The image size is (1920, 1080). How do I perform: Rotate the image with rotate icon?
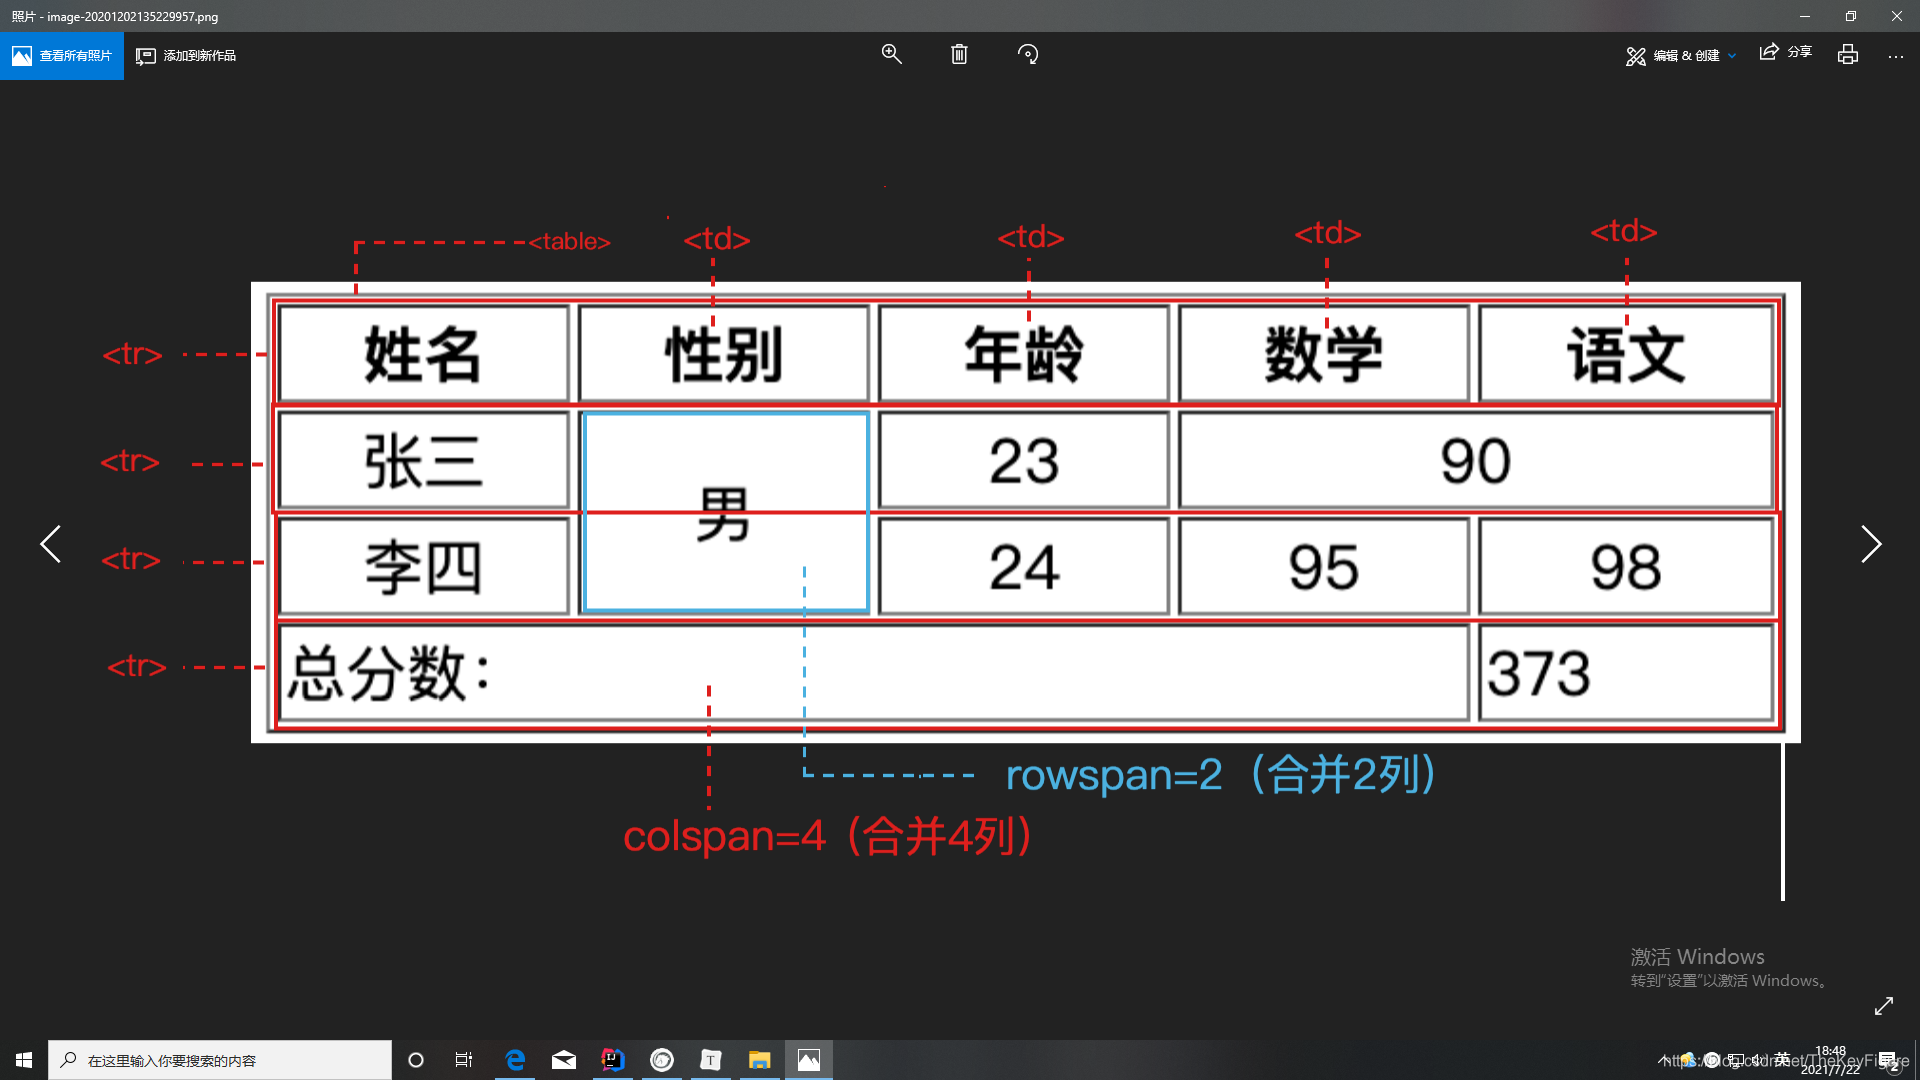(x=1028, y=55)
